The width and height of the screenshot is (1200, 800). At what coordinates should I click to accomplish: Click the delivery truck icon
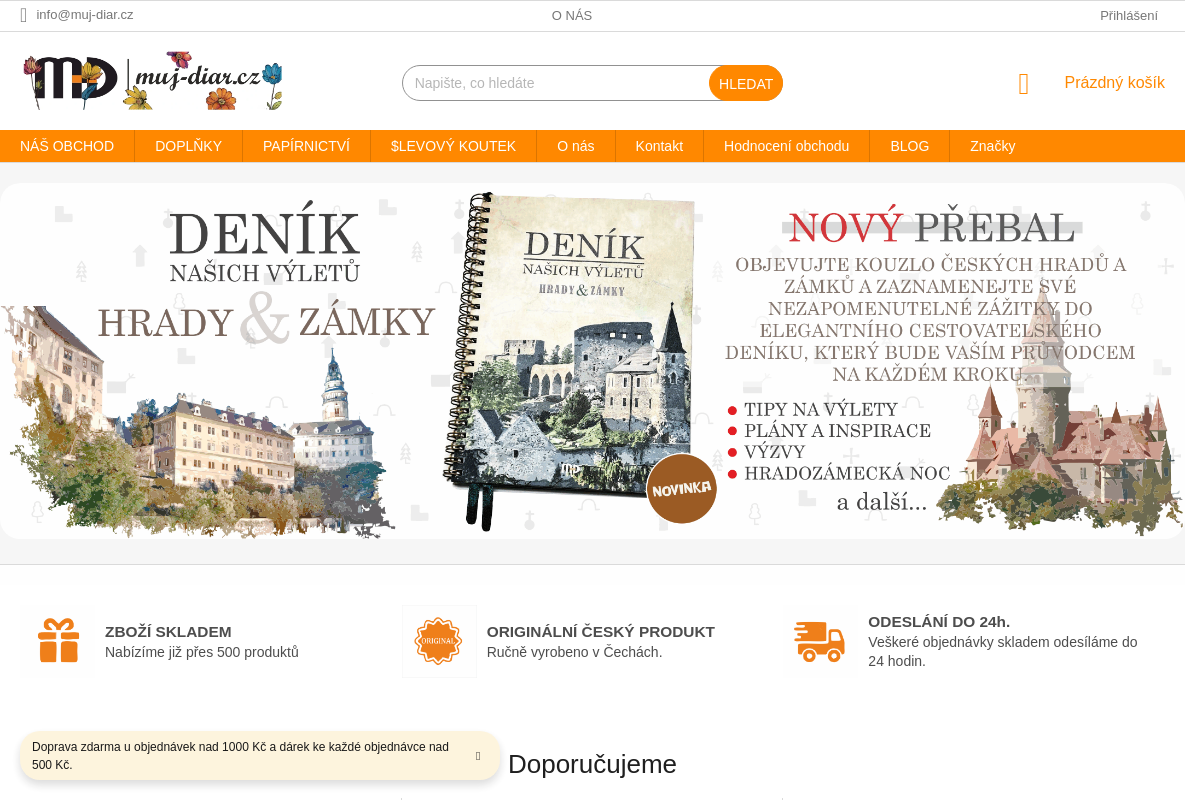(x=820, y=641)
